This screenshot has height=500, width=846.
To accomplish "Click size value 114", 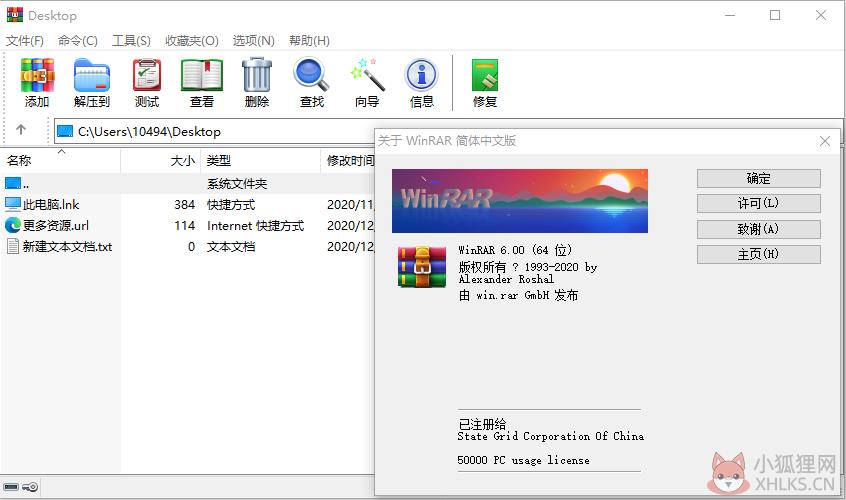I will click(x=185, y=225).
